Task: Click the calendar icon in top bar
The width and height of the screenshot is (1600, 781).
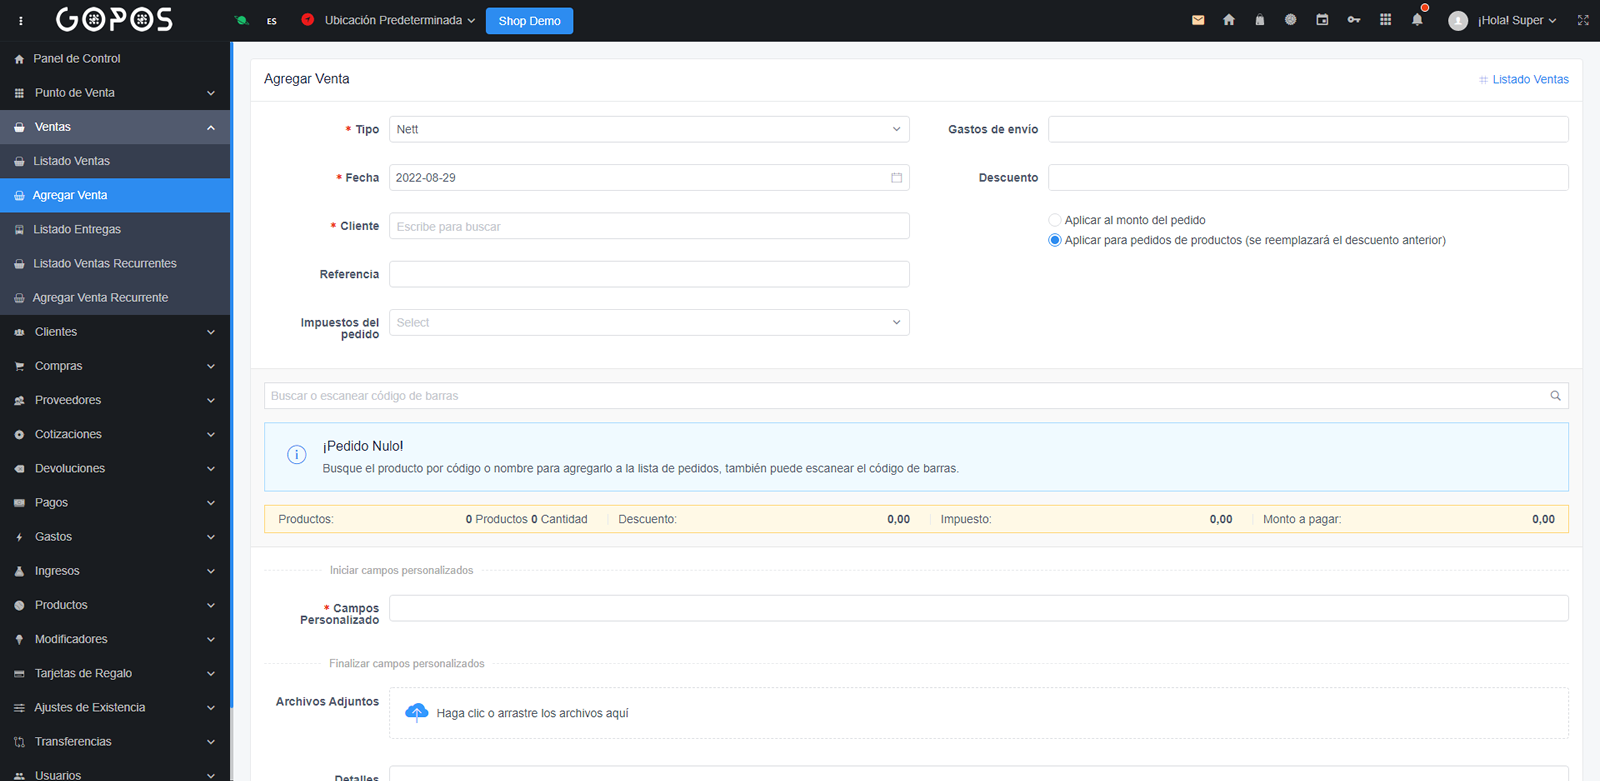Action: click(1322, 20)
